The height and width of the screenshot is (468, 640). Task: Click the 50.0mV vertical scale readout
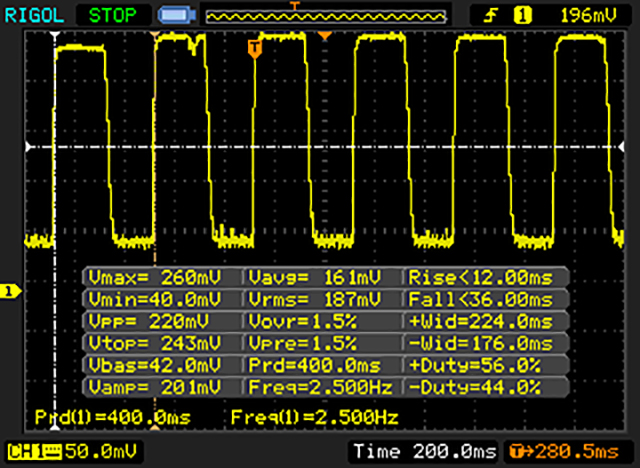(100, 451)
